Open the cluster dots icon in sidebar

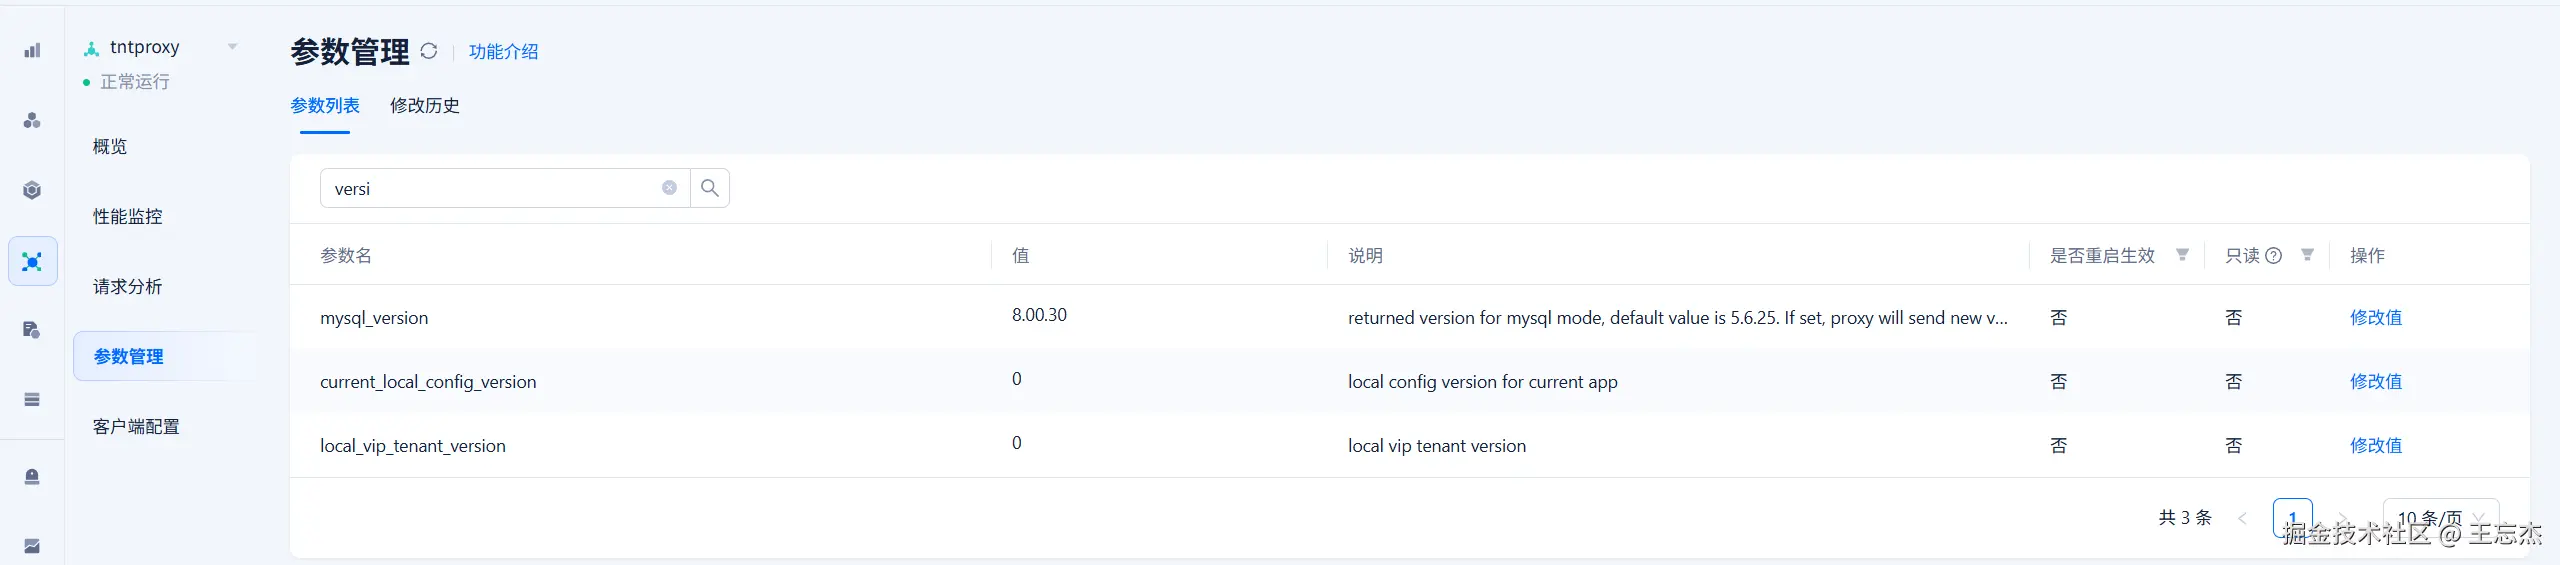[32, 120]
